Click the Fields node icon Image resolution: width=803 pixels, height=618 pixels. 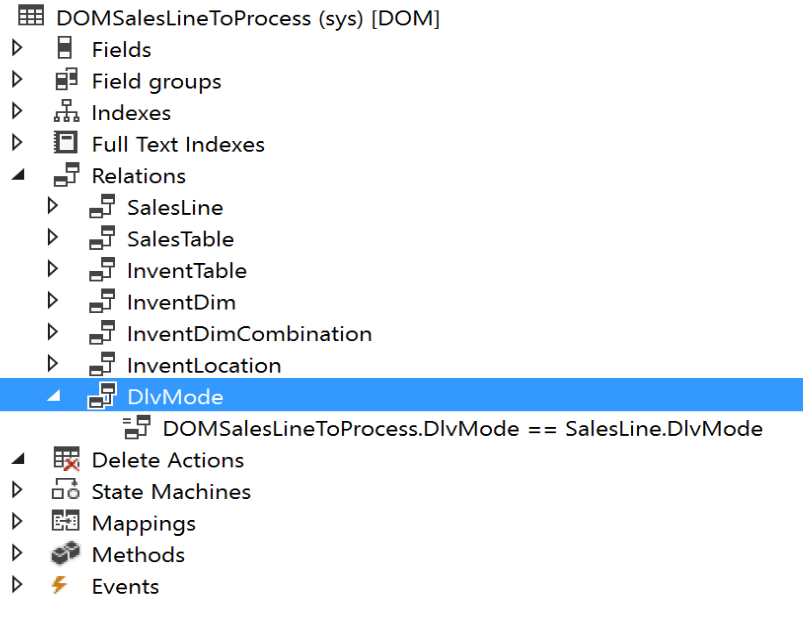click(x=65, y=48)
